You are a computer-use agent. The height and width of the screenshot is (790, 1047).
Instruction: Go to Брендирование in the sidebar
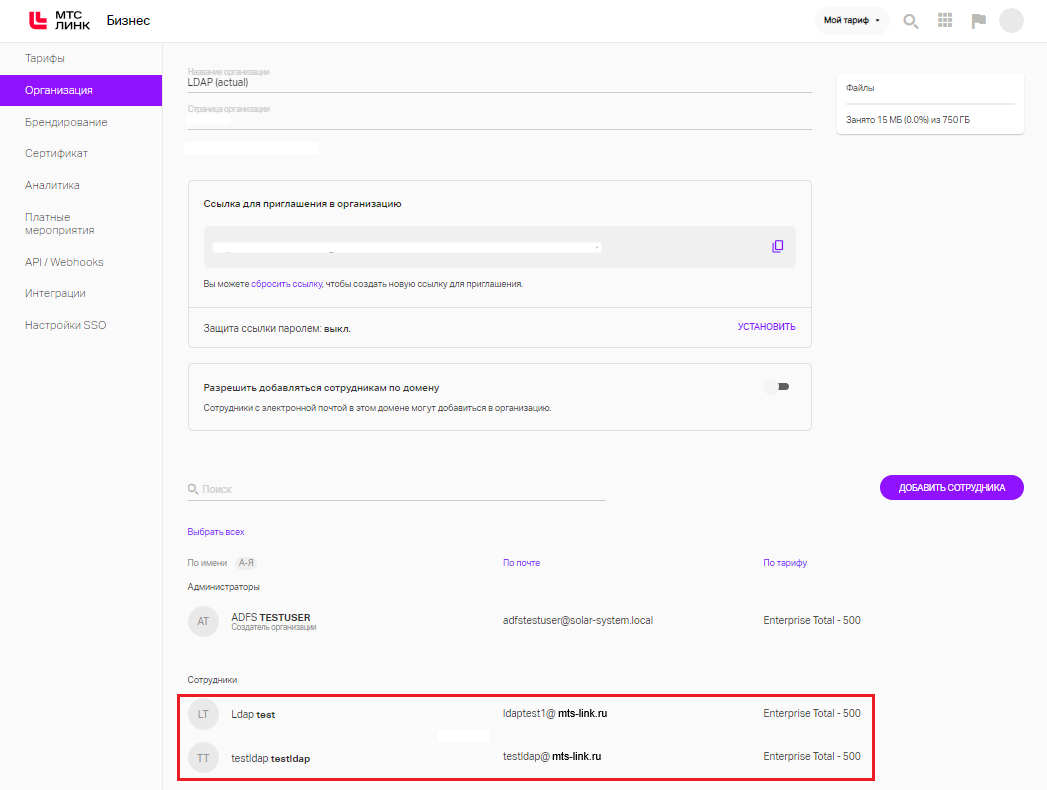point(66,122)
